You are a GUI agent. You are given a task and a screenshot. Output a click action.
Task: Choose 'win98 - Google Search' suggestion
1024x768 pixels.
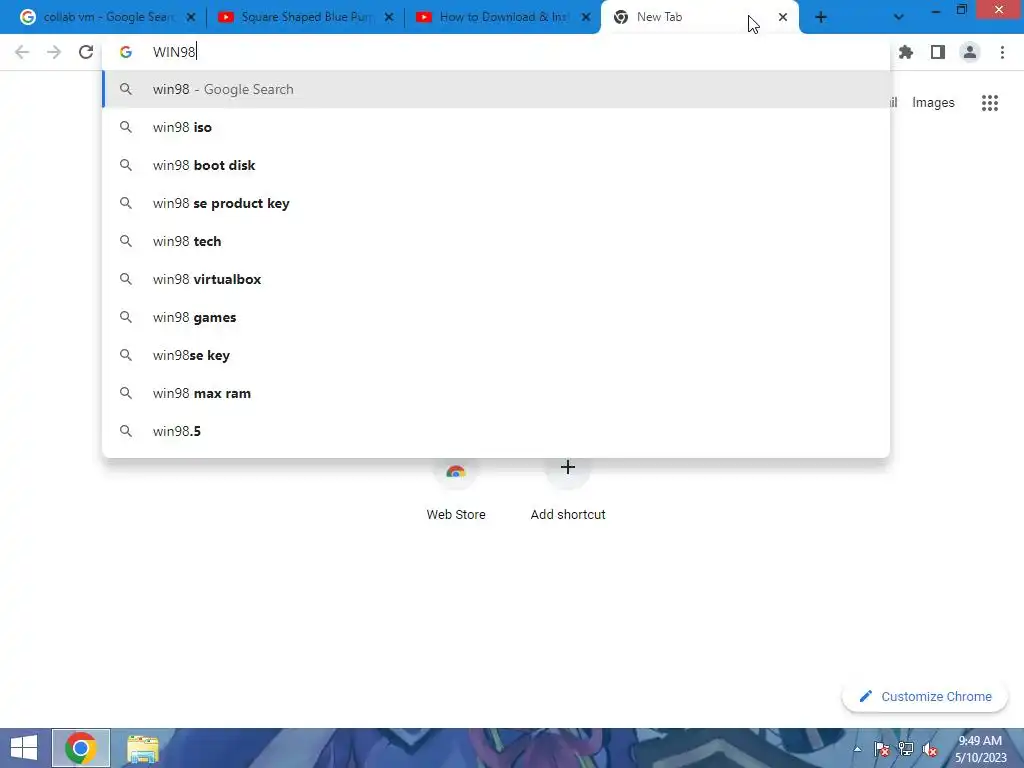(496, 89)
